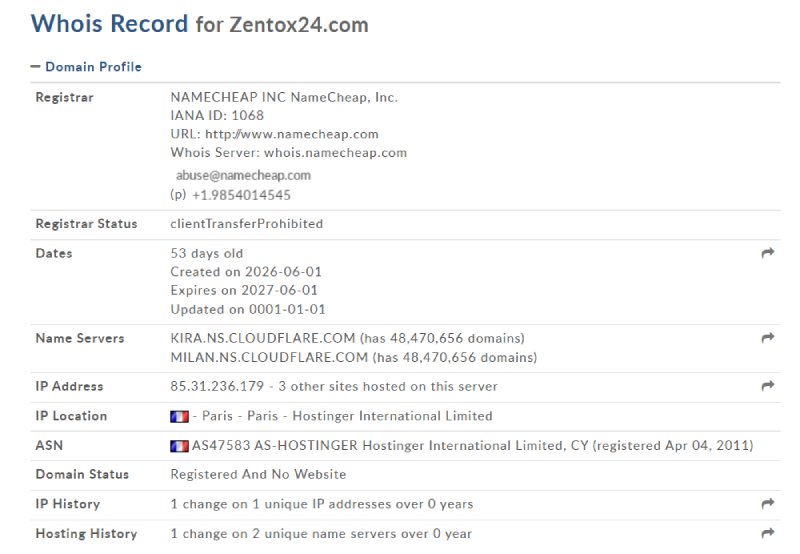Open the share arrow in Dates row
The height and width of the screenshot is (554, 800).
click(x=768, y=253)
